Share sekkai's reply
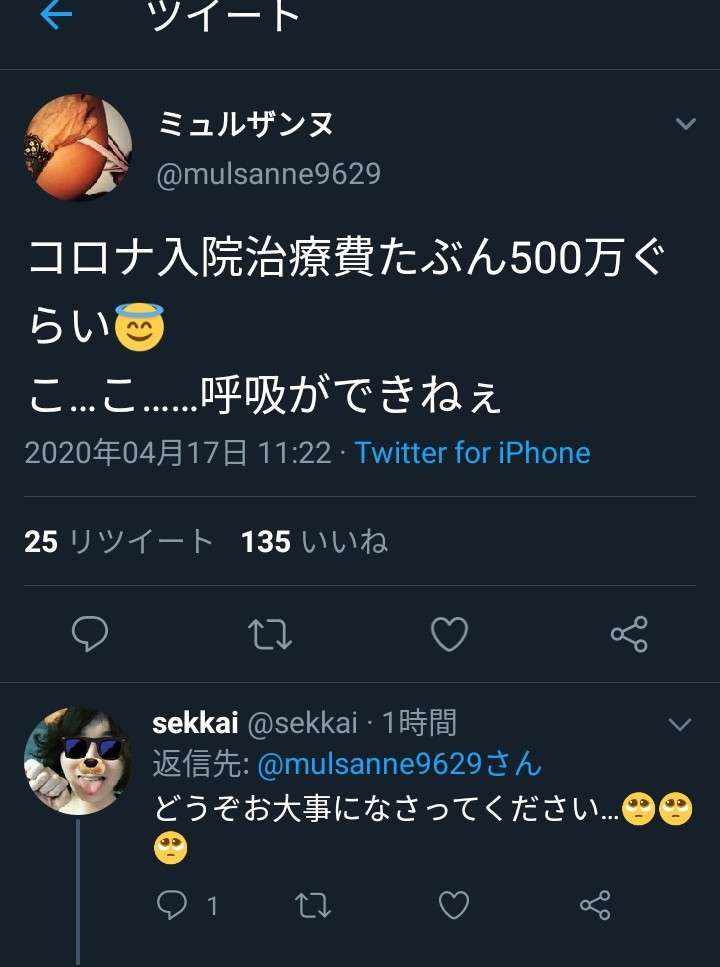The image size is (720, 967). pyautogui.click(x=595, y=905)
